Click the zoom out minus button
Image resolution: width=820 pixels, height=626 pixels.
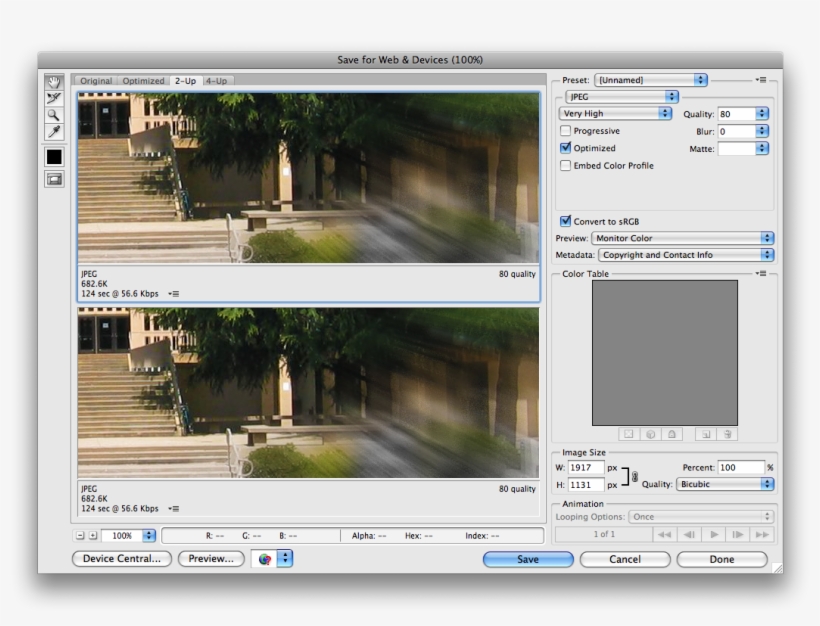[81, 536]
